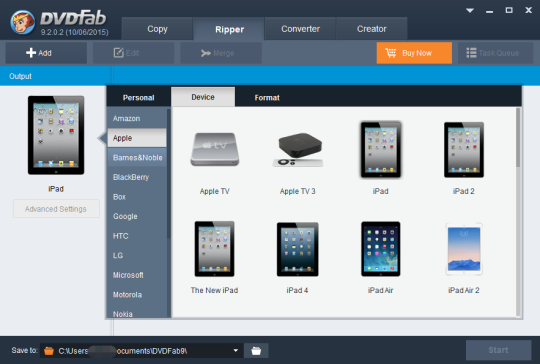Switch to the Device profile tab
The height and width of the screenshot is (364, 540).
tap(203, 97)
